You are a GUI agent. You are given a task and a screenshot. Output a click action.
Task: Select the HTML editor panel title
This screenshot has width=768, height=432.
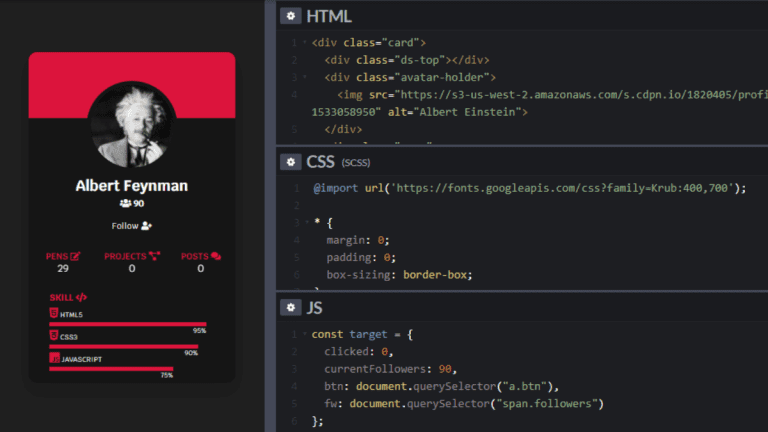(x=329, y=16)
